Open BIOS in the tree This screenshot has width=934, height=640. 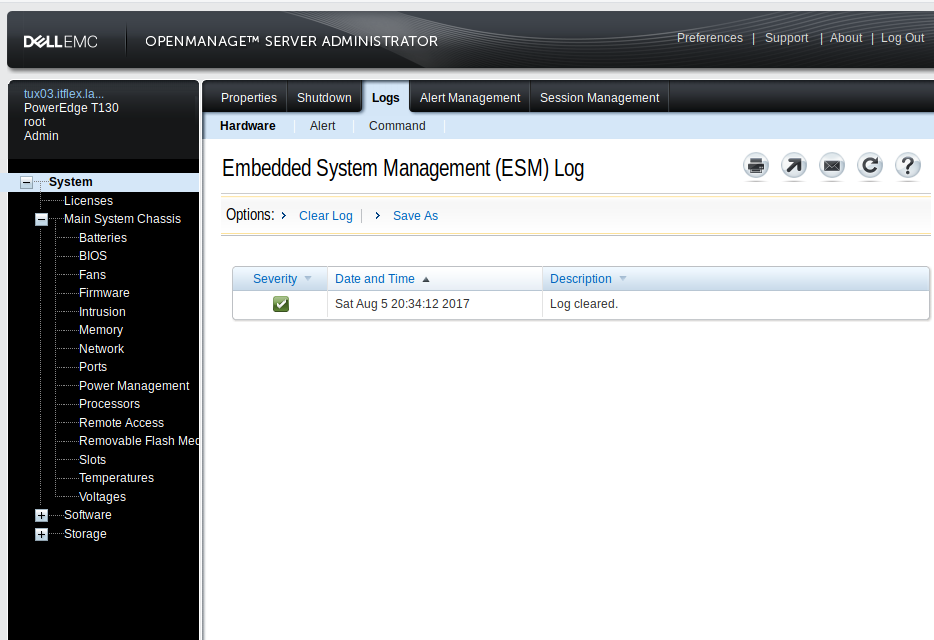click(x=93, y=256)
